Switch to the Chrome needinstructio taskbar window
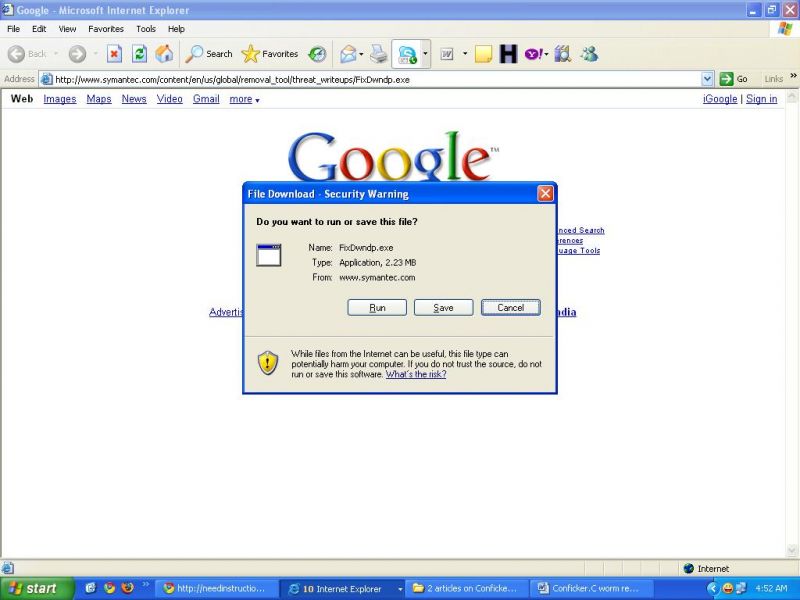The image size is (800, 600). [217, 588]
